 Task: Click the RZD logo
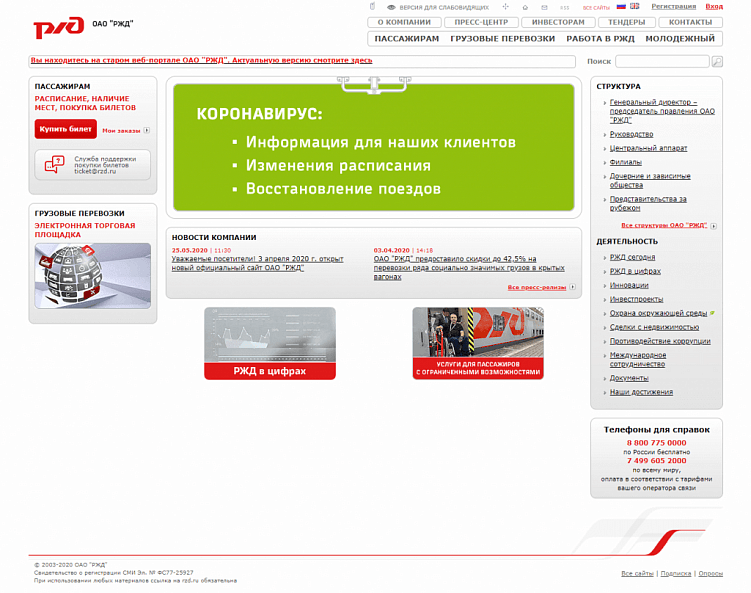(58, 27)
